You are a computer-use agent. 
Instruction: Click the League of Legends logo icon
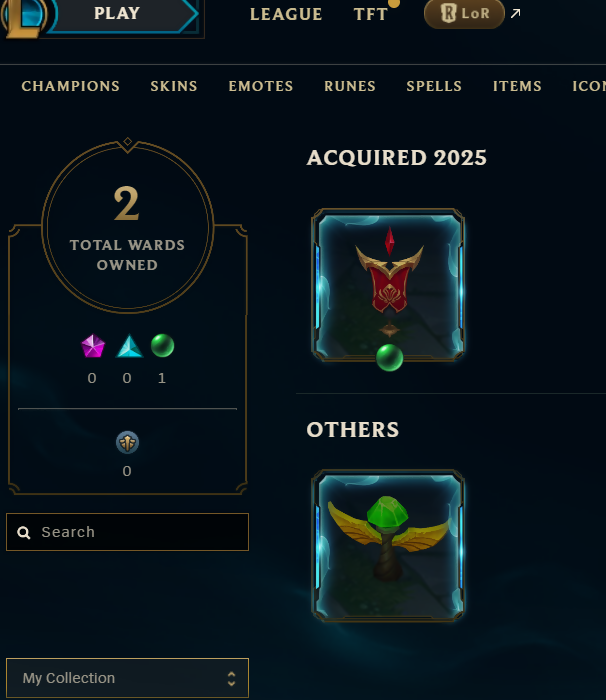[x=23, y=16]
